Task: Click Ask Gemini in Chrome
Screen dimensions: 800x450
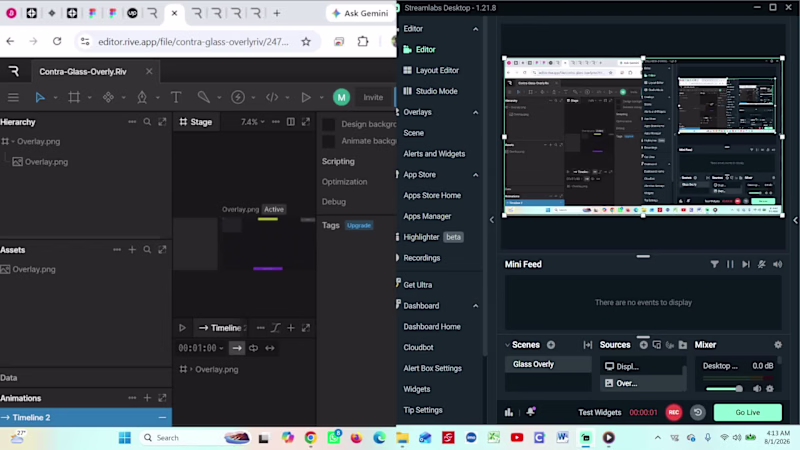Action: click(x=360, y=13)
